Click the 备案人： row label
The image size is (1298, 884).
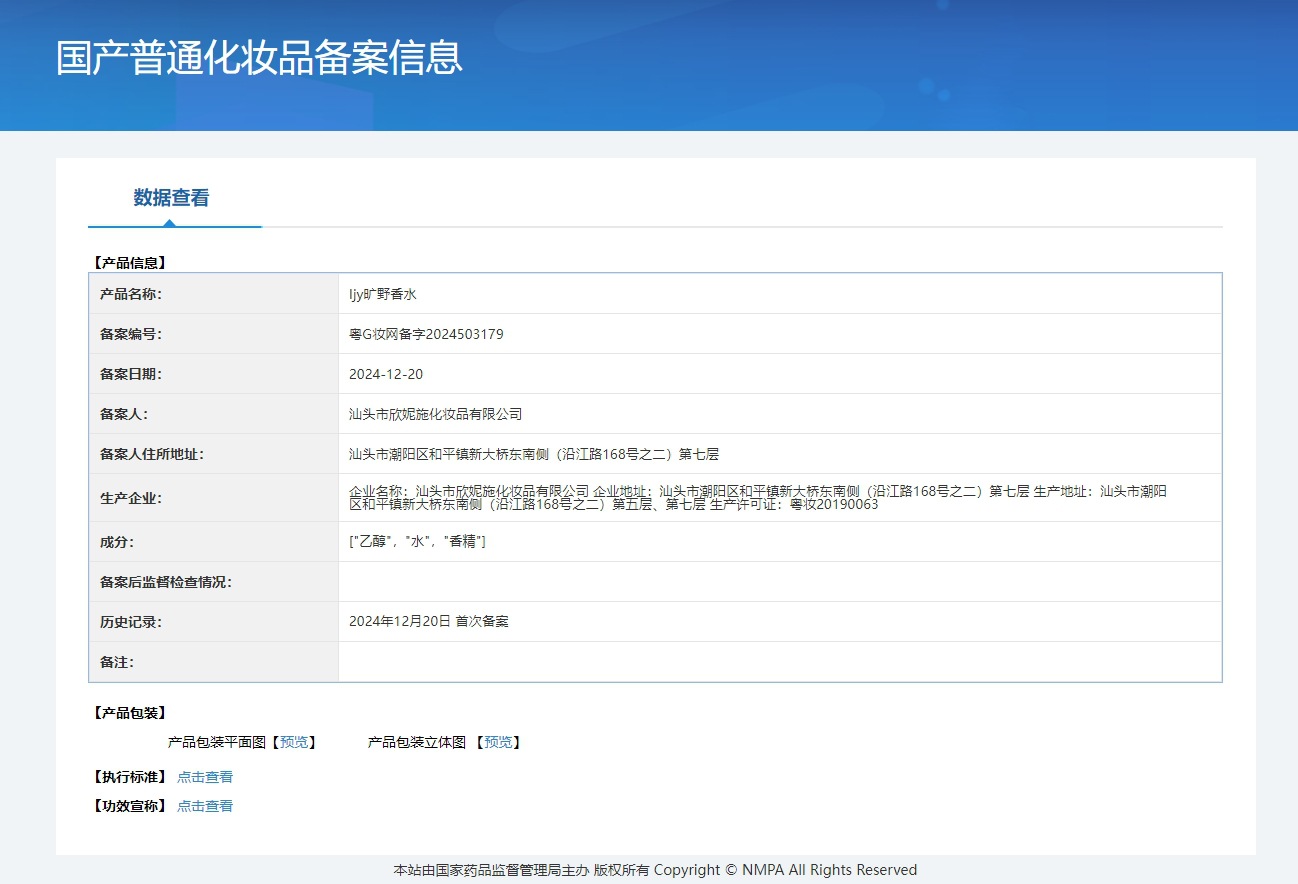(124, 414)
